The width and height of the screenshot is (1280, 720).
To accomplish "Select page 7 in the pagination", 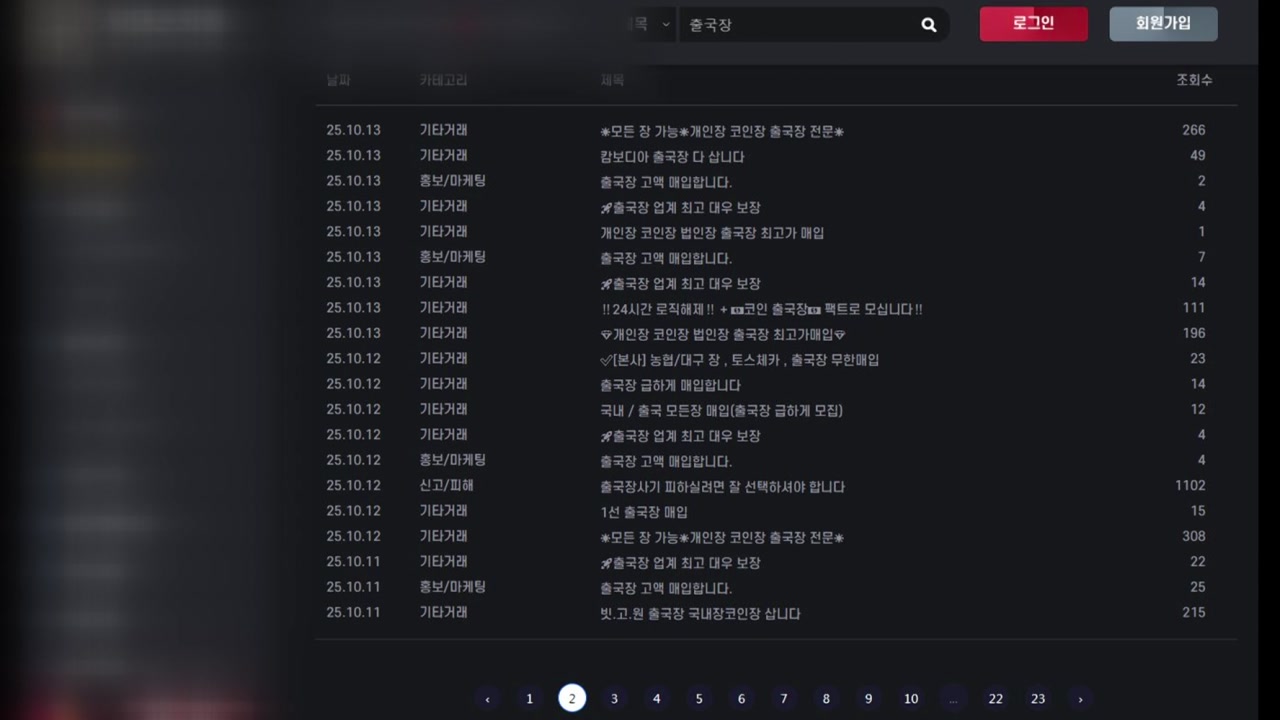I will pyautogui.click(x=783, y=699).
